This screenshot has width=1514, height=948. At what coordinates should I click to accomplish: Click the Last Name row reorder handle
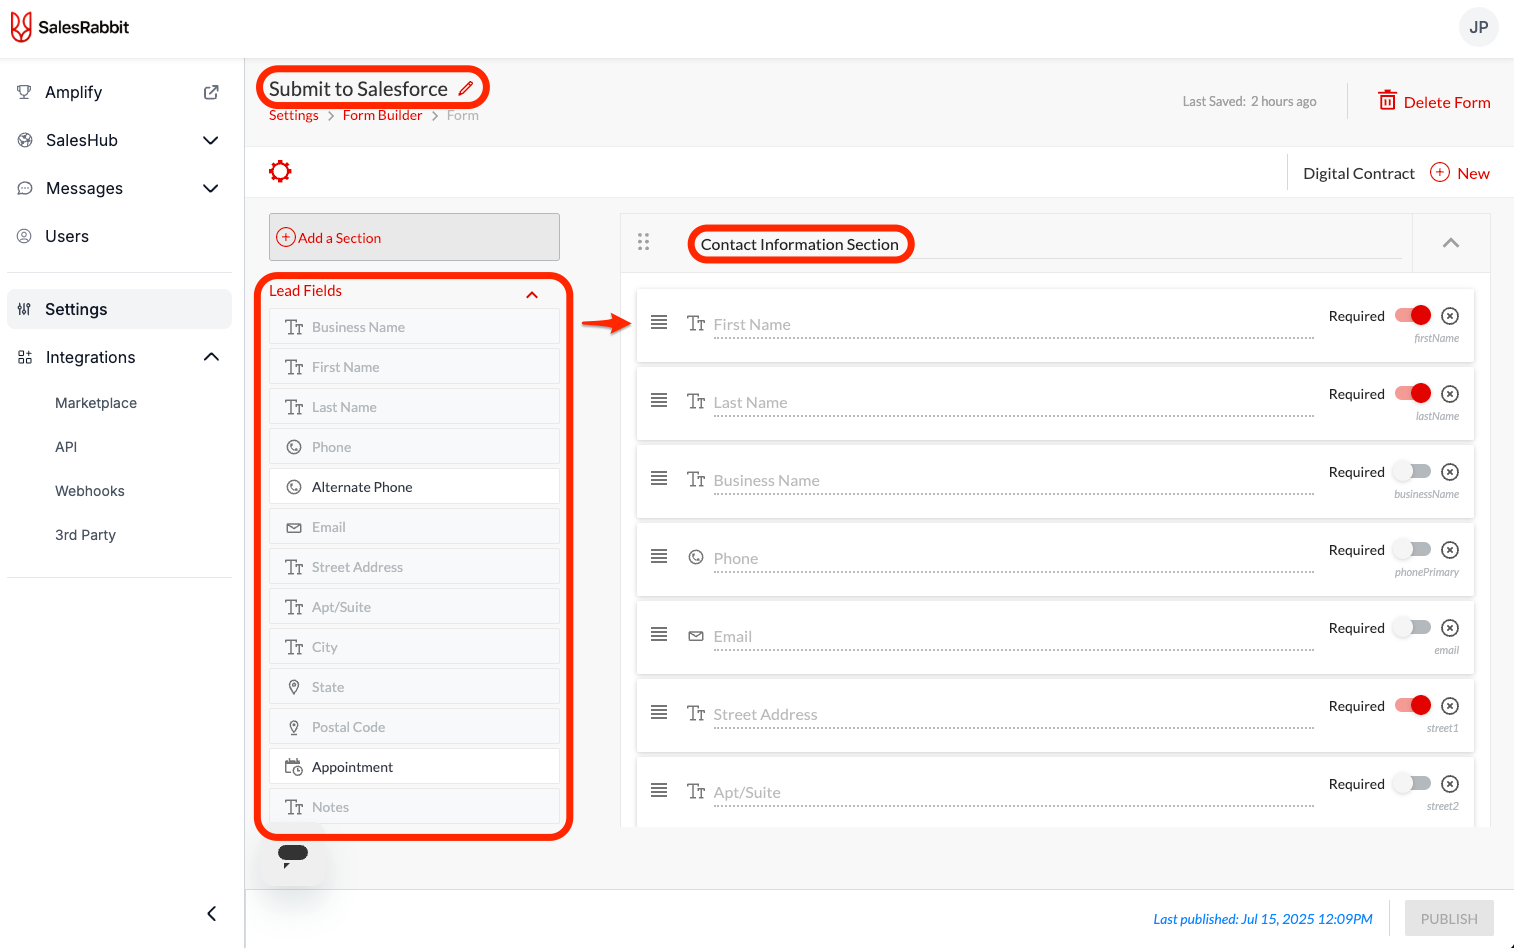tap(659, 400)
